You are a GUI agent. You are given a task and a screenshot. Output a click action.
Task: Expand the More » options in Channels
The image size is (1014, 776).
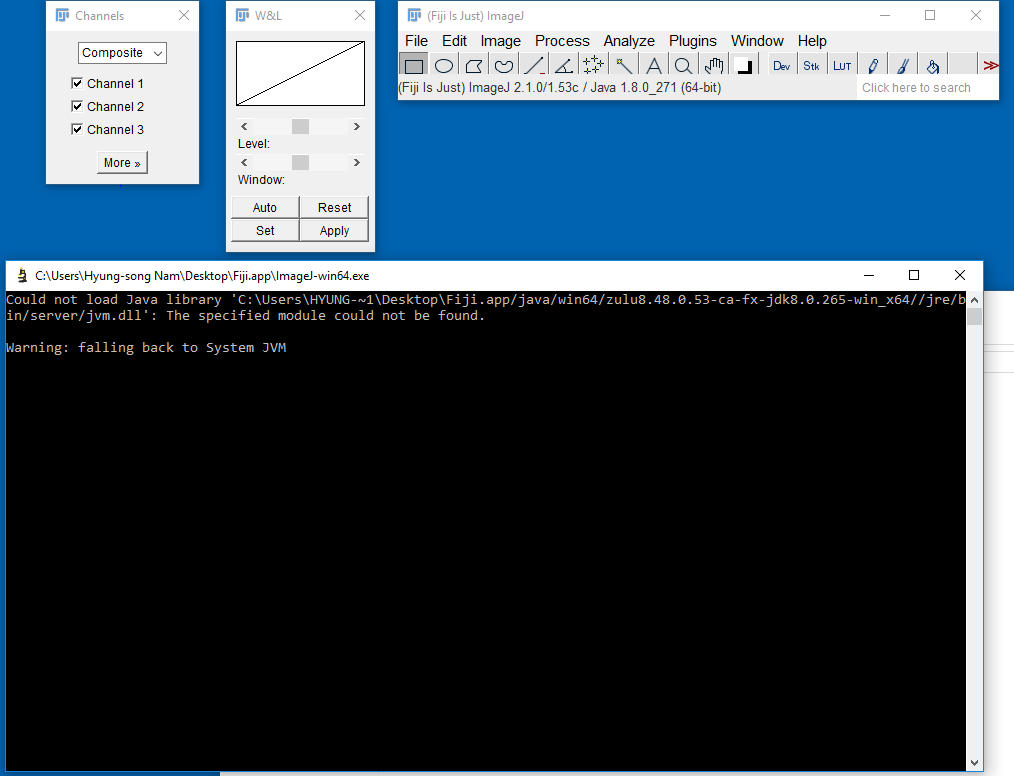(x=122, y=163)
